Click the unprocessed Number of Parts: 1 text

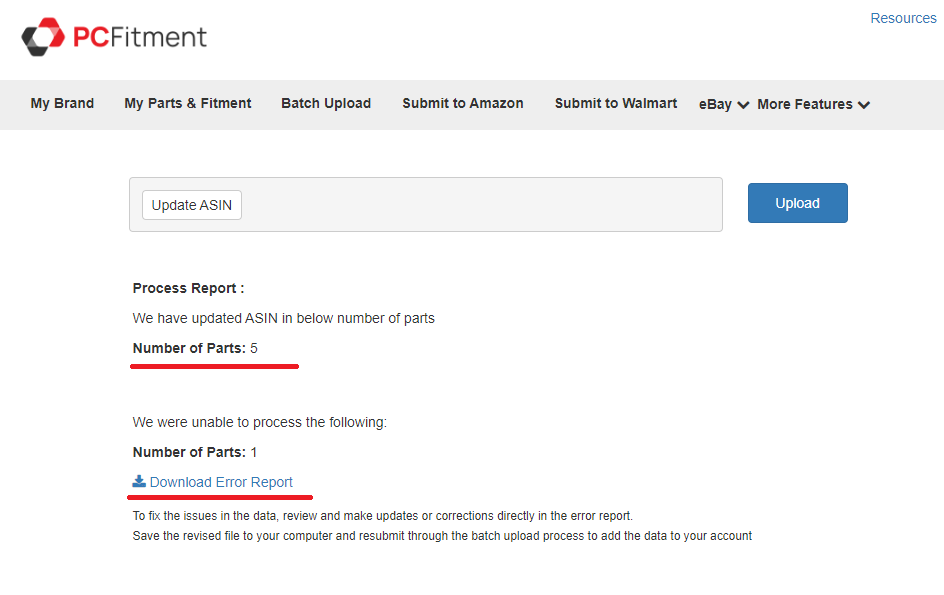[195, 452]
